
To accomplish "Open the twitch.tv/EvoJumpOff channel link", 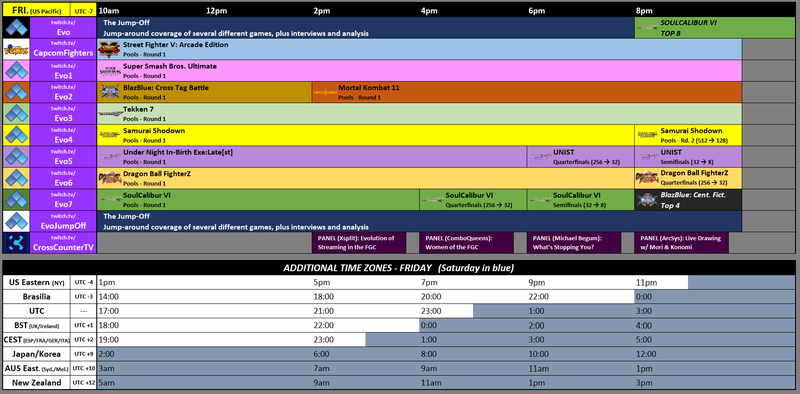I will coord(63,221).
